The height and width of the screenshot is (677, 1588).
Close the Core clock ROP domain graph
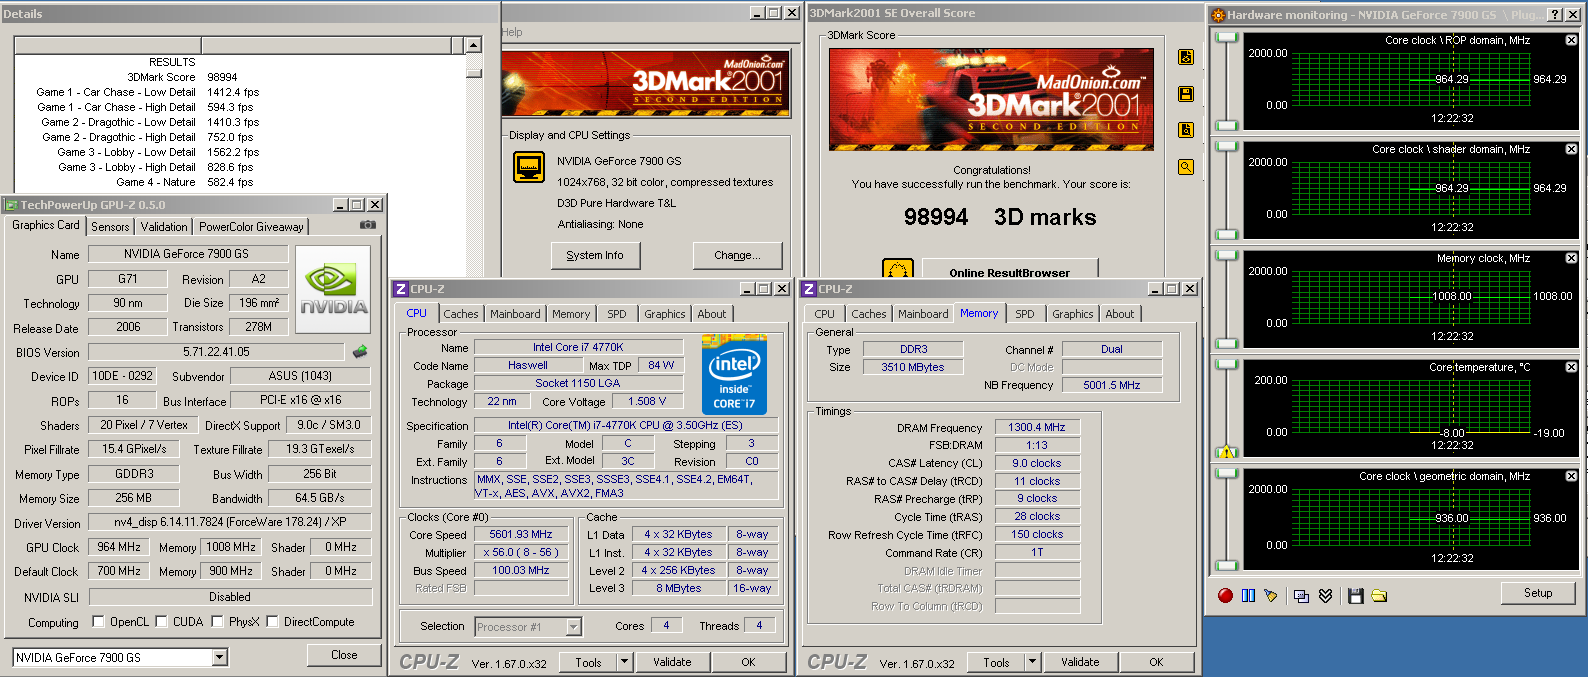point(1571,40)
